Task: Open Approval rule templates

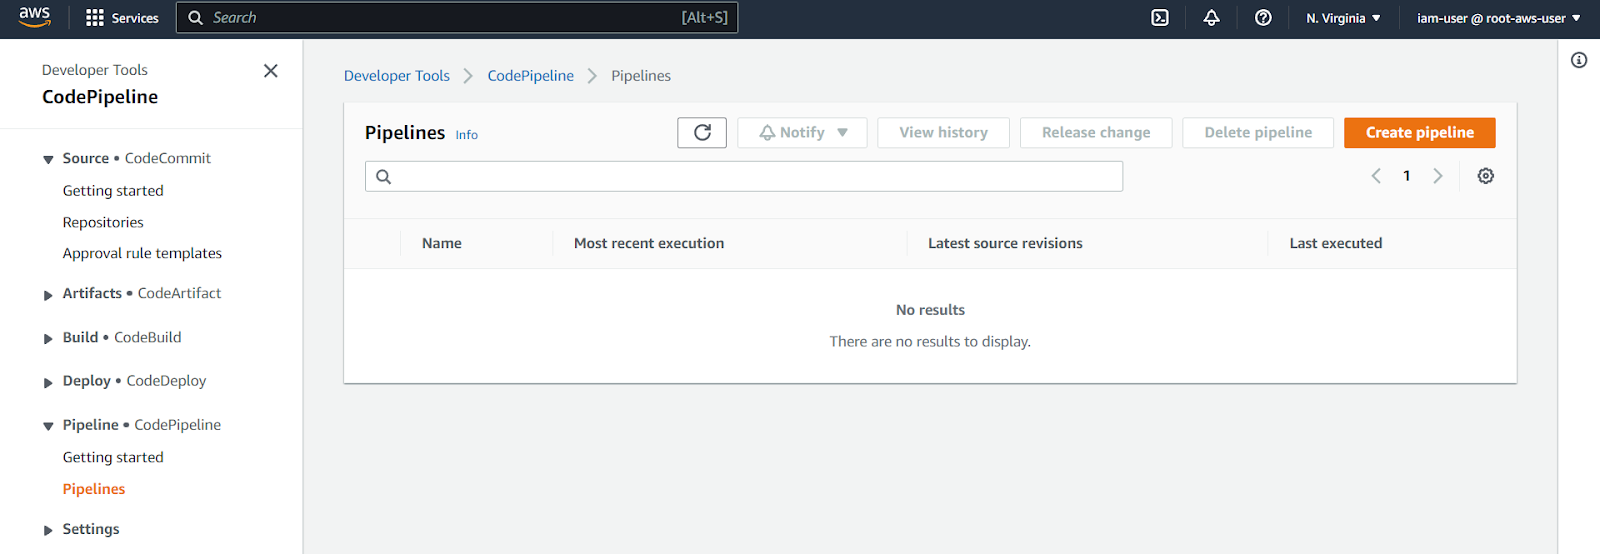Action: pos(142,253)
